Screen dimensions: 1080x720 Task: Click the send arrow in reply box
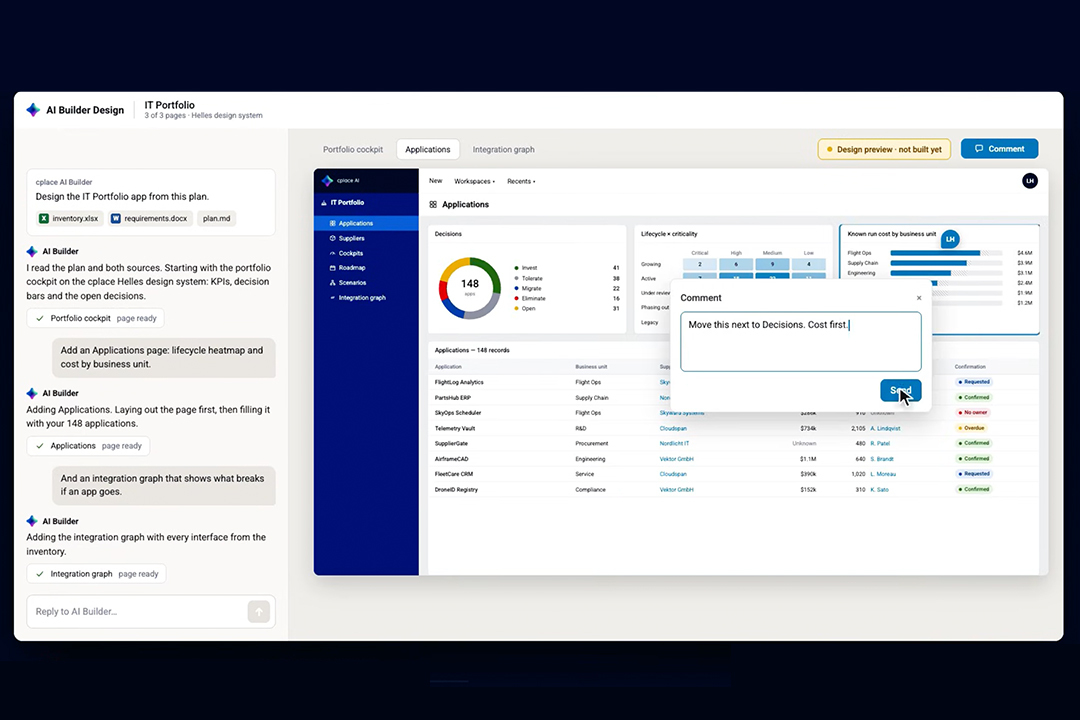click(259, 612)
